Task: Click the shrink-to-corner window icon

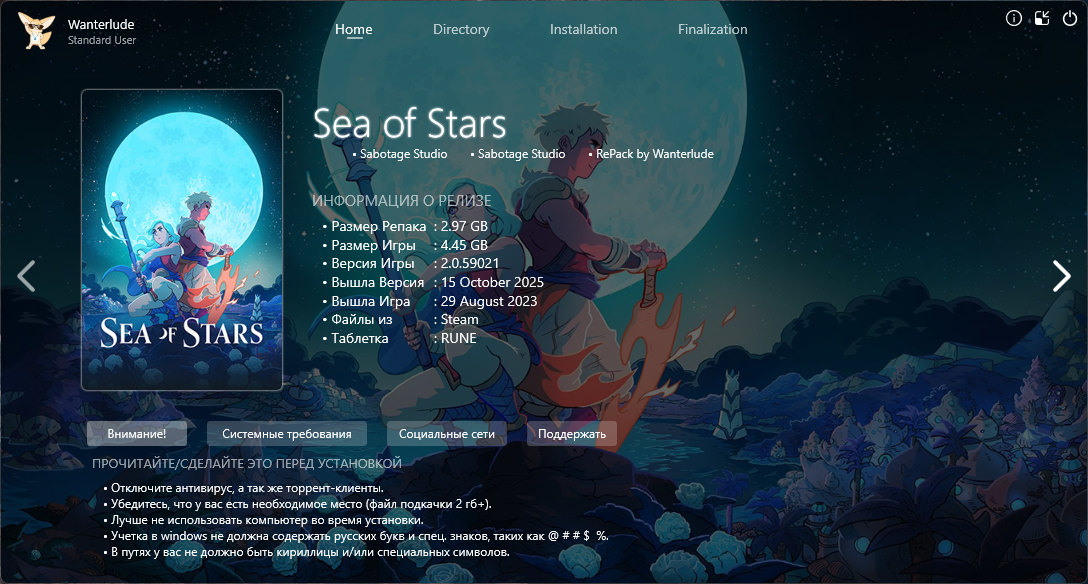Action: (1042, 18)
